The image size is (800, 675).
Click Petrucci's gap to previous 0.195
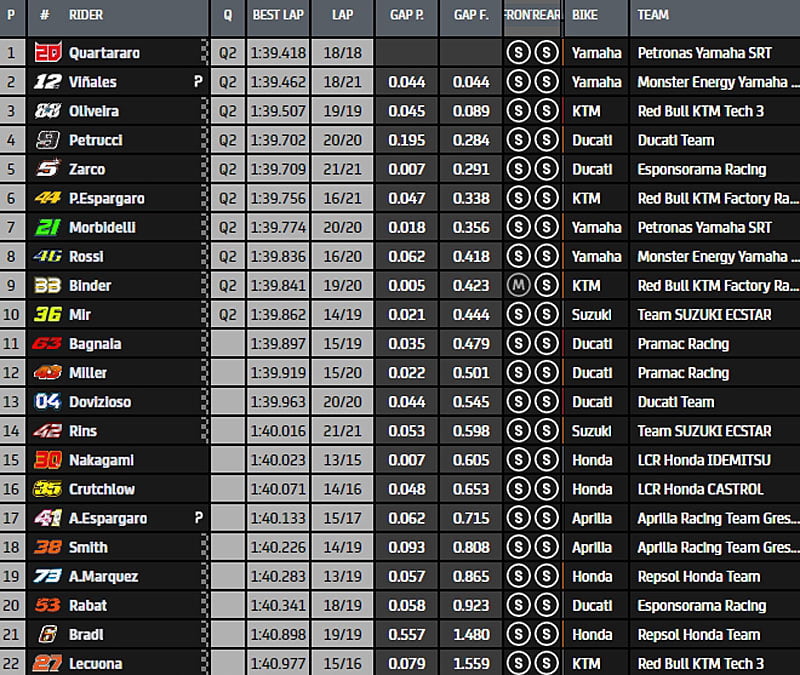[x=407, y=140]
